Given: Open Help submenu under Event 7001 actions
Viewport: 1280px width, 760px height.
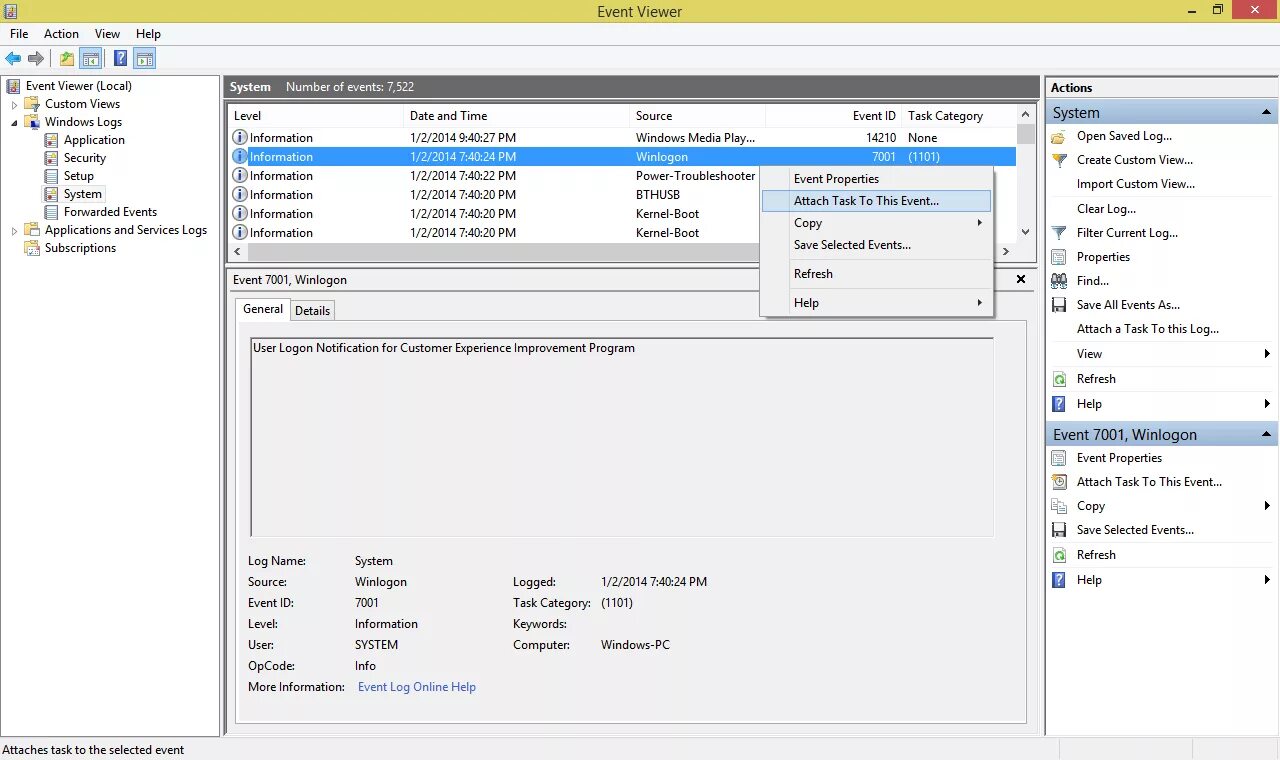Looking at the screenshot, I should tap(1160, 580).
